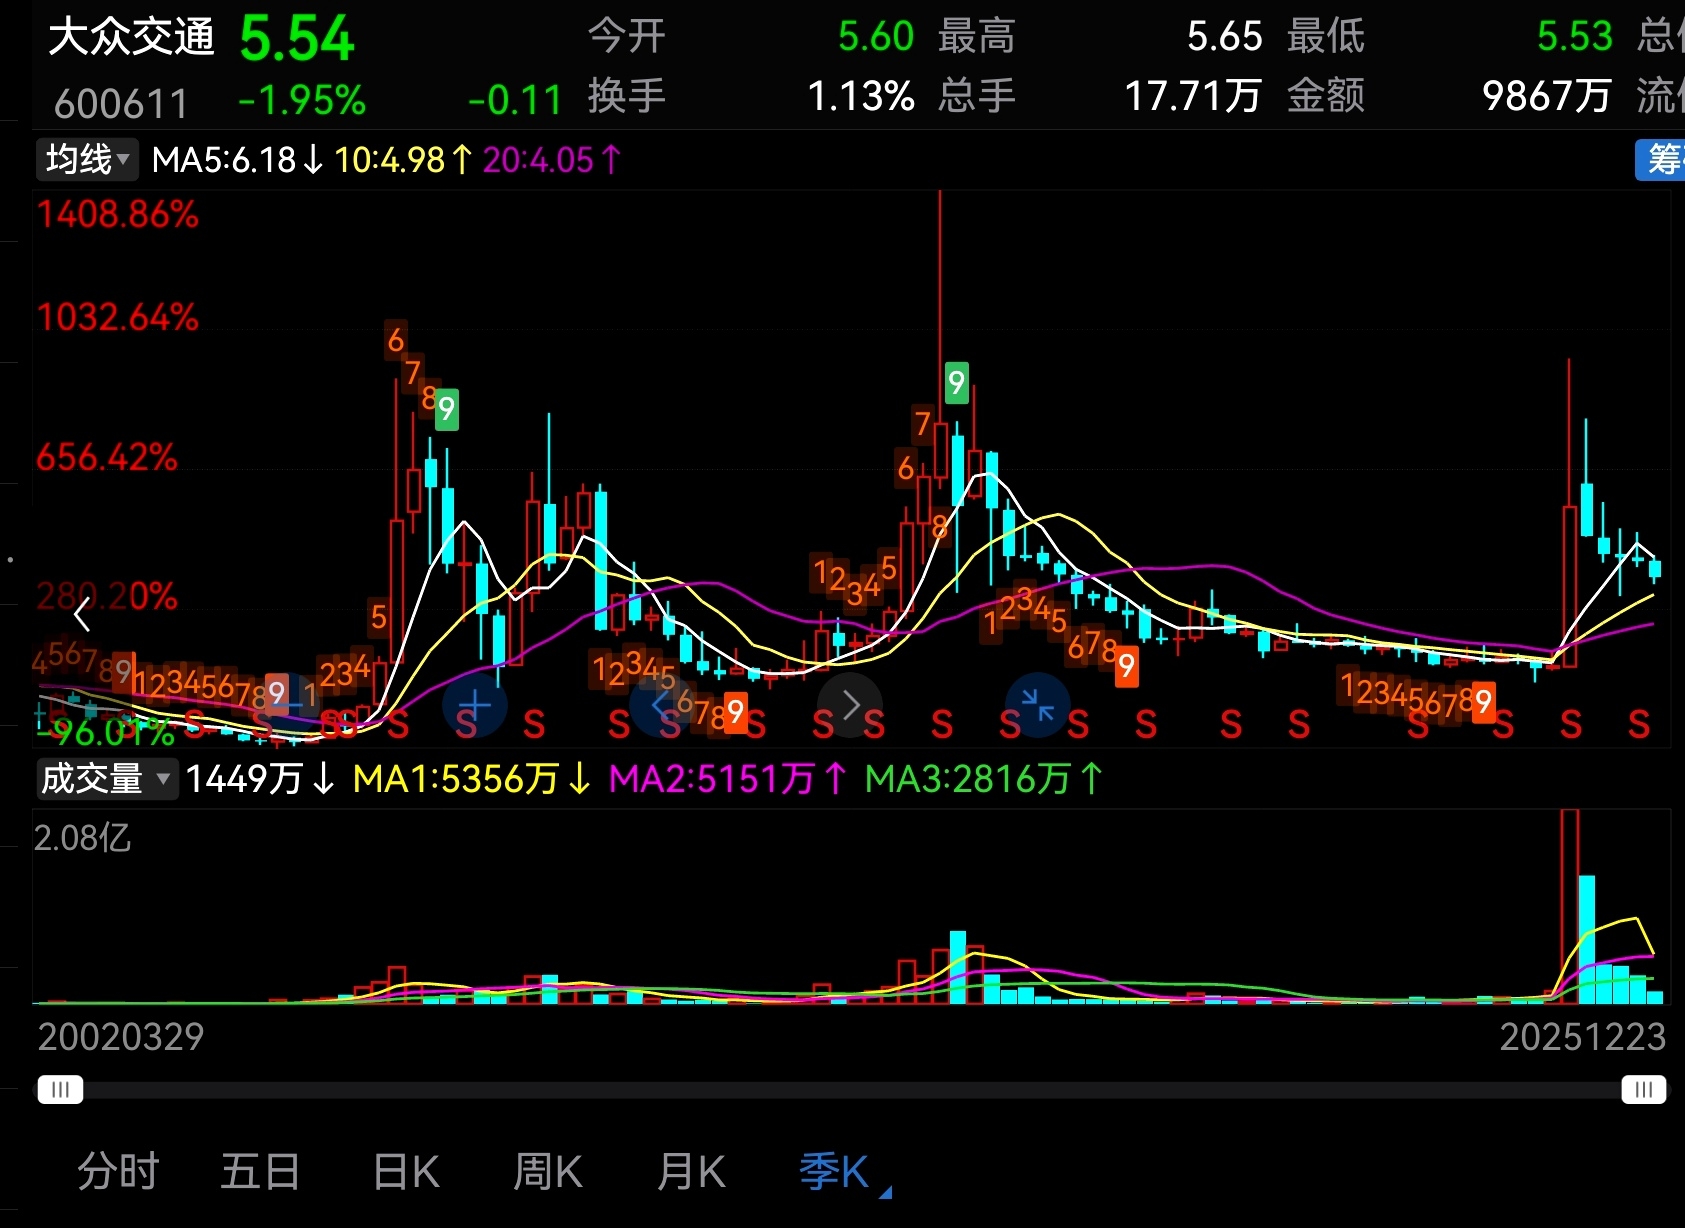Switch to the 月K tab
This screenshot has width=1685, height=1228.
(691, 1171)
